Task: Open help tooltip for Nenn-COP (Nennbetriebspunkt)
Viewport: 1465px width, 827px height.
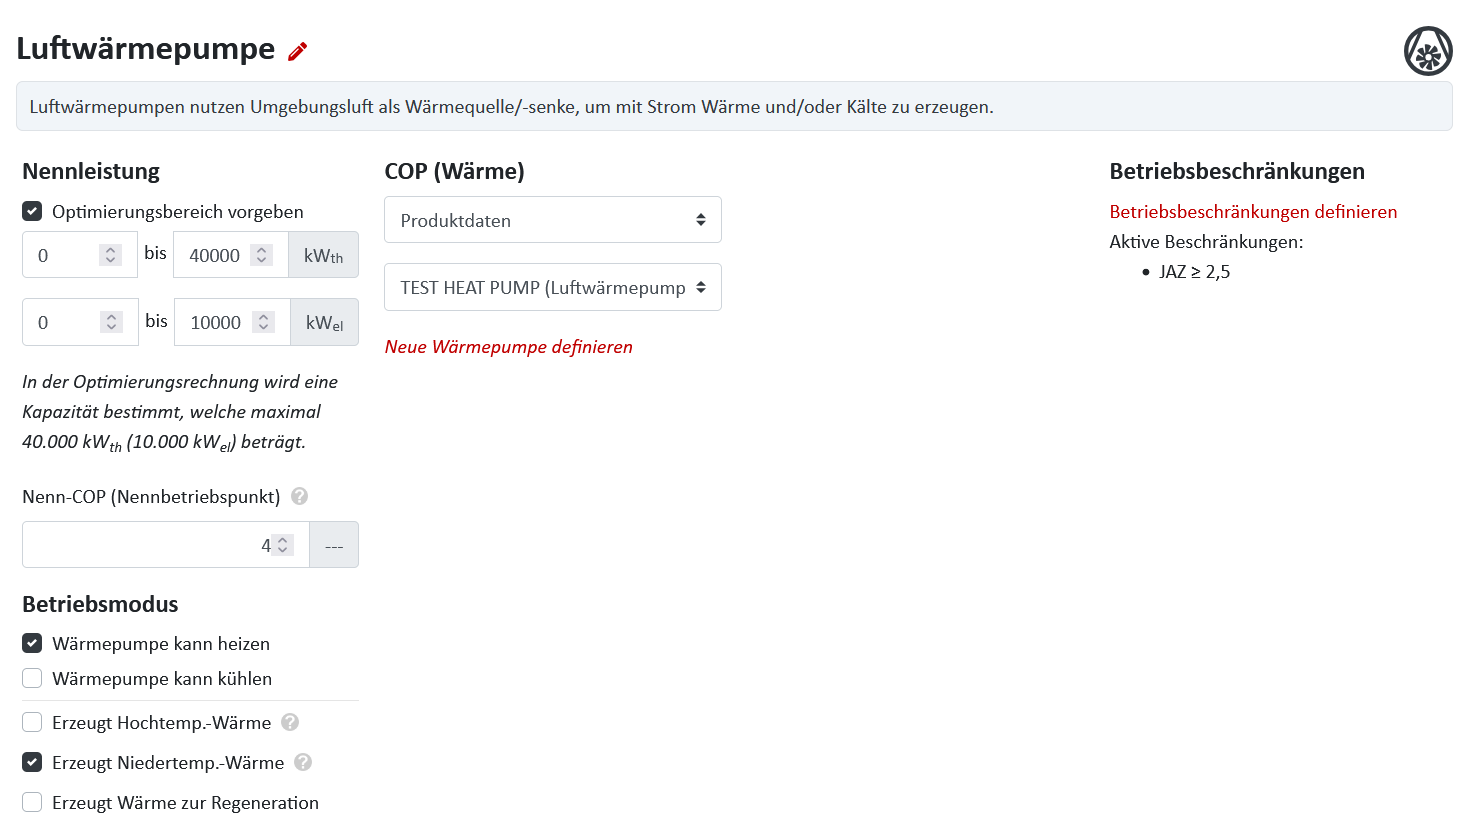Action: [x=299, y=496]
